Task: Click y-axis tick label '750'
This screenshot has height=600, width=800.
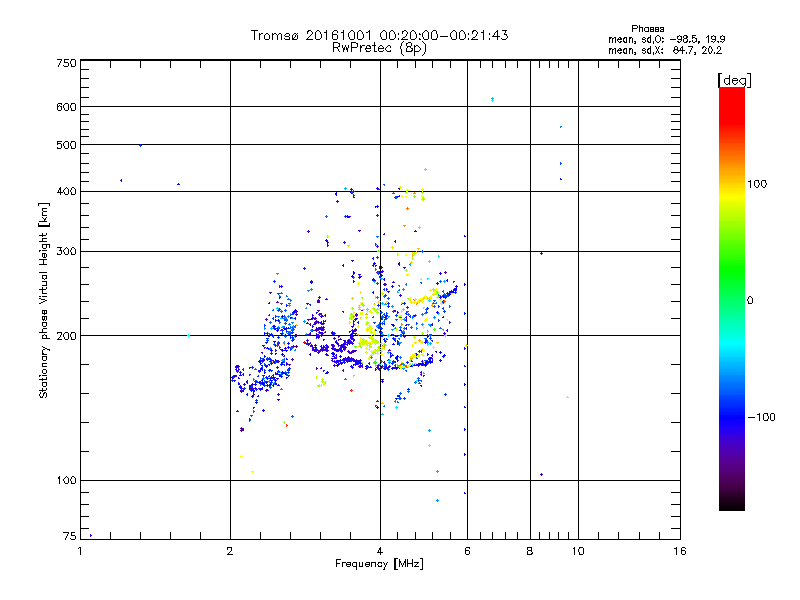Action: (66, 63)
